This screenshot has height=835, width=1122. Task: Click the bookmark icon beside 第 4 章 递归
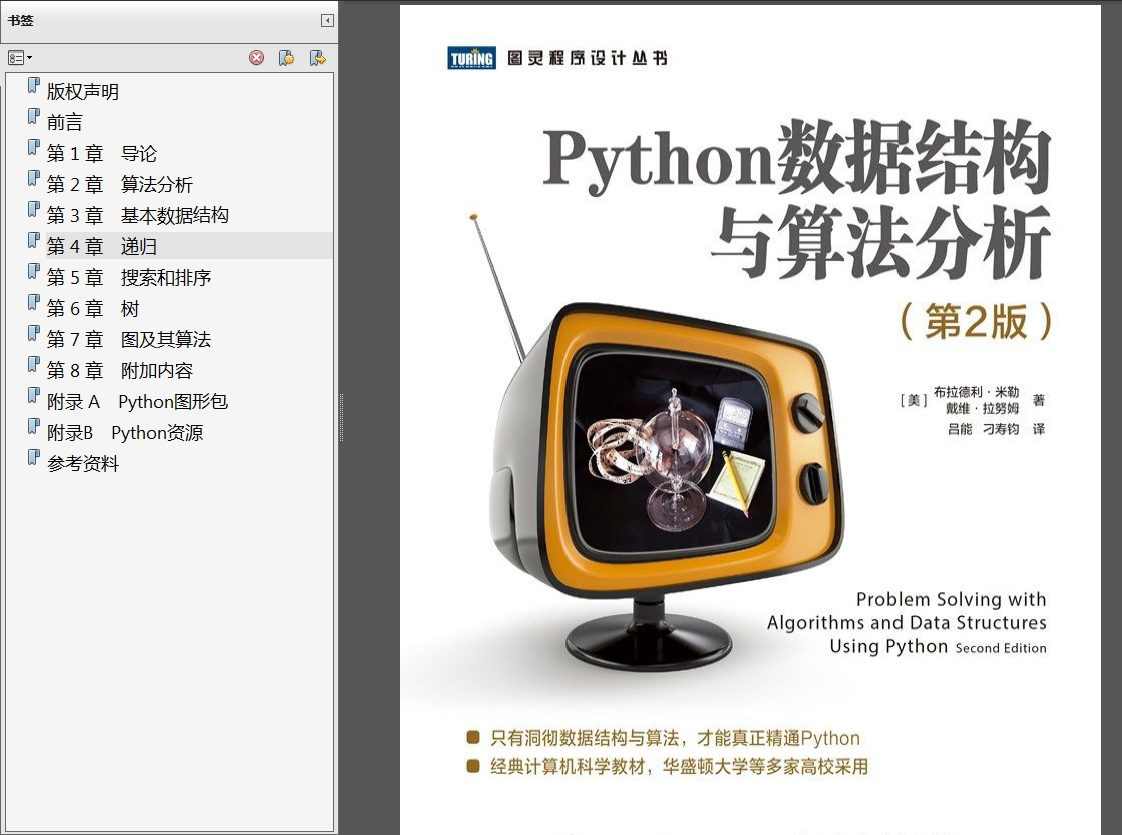point(34,240)
